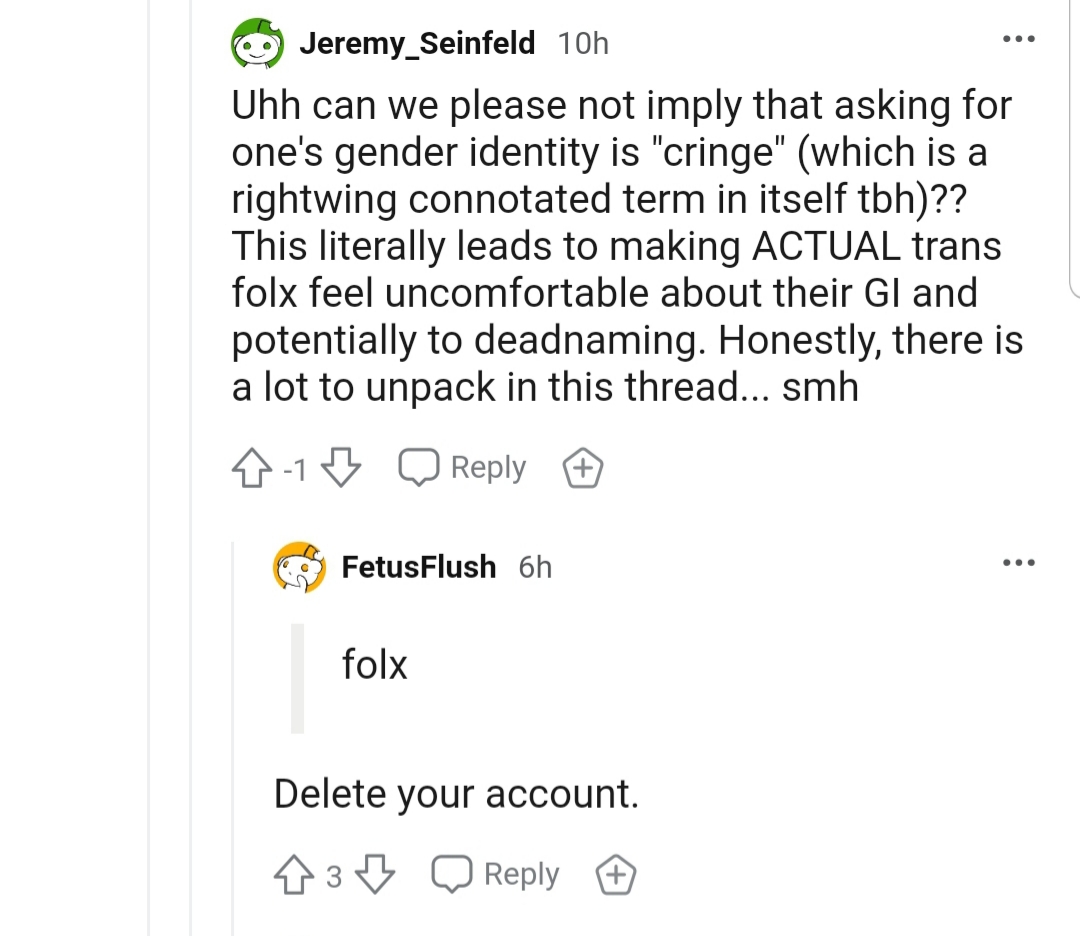This screenshot has height=936, width=1080.
Task: Open options menu for Jeremy_Seinfeld's comment
Action: tap(1019, 39)
